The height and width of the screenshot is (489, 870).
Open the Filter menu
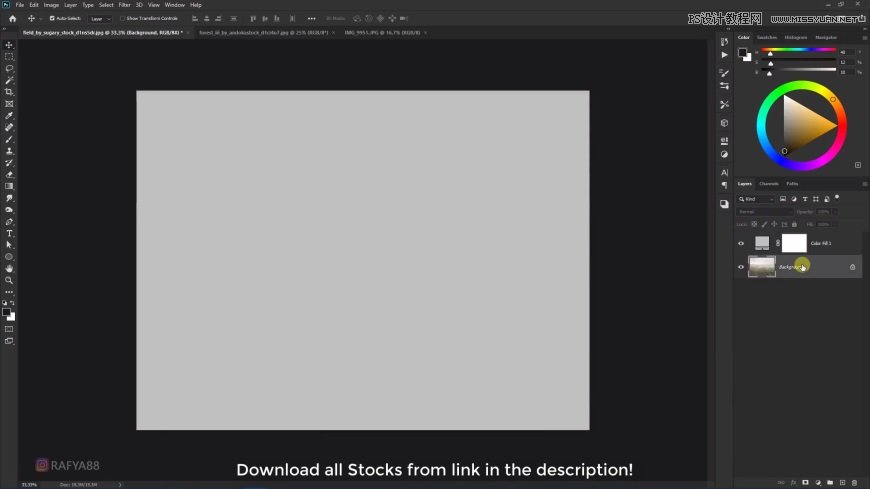(125, 5)
